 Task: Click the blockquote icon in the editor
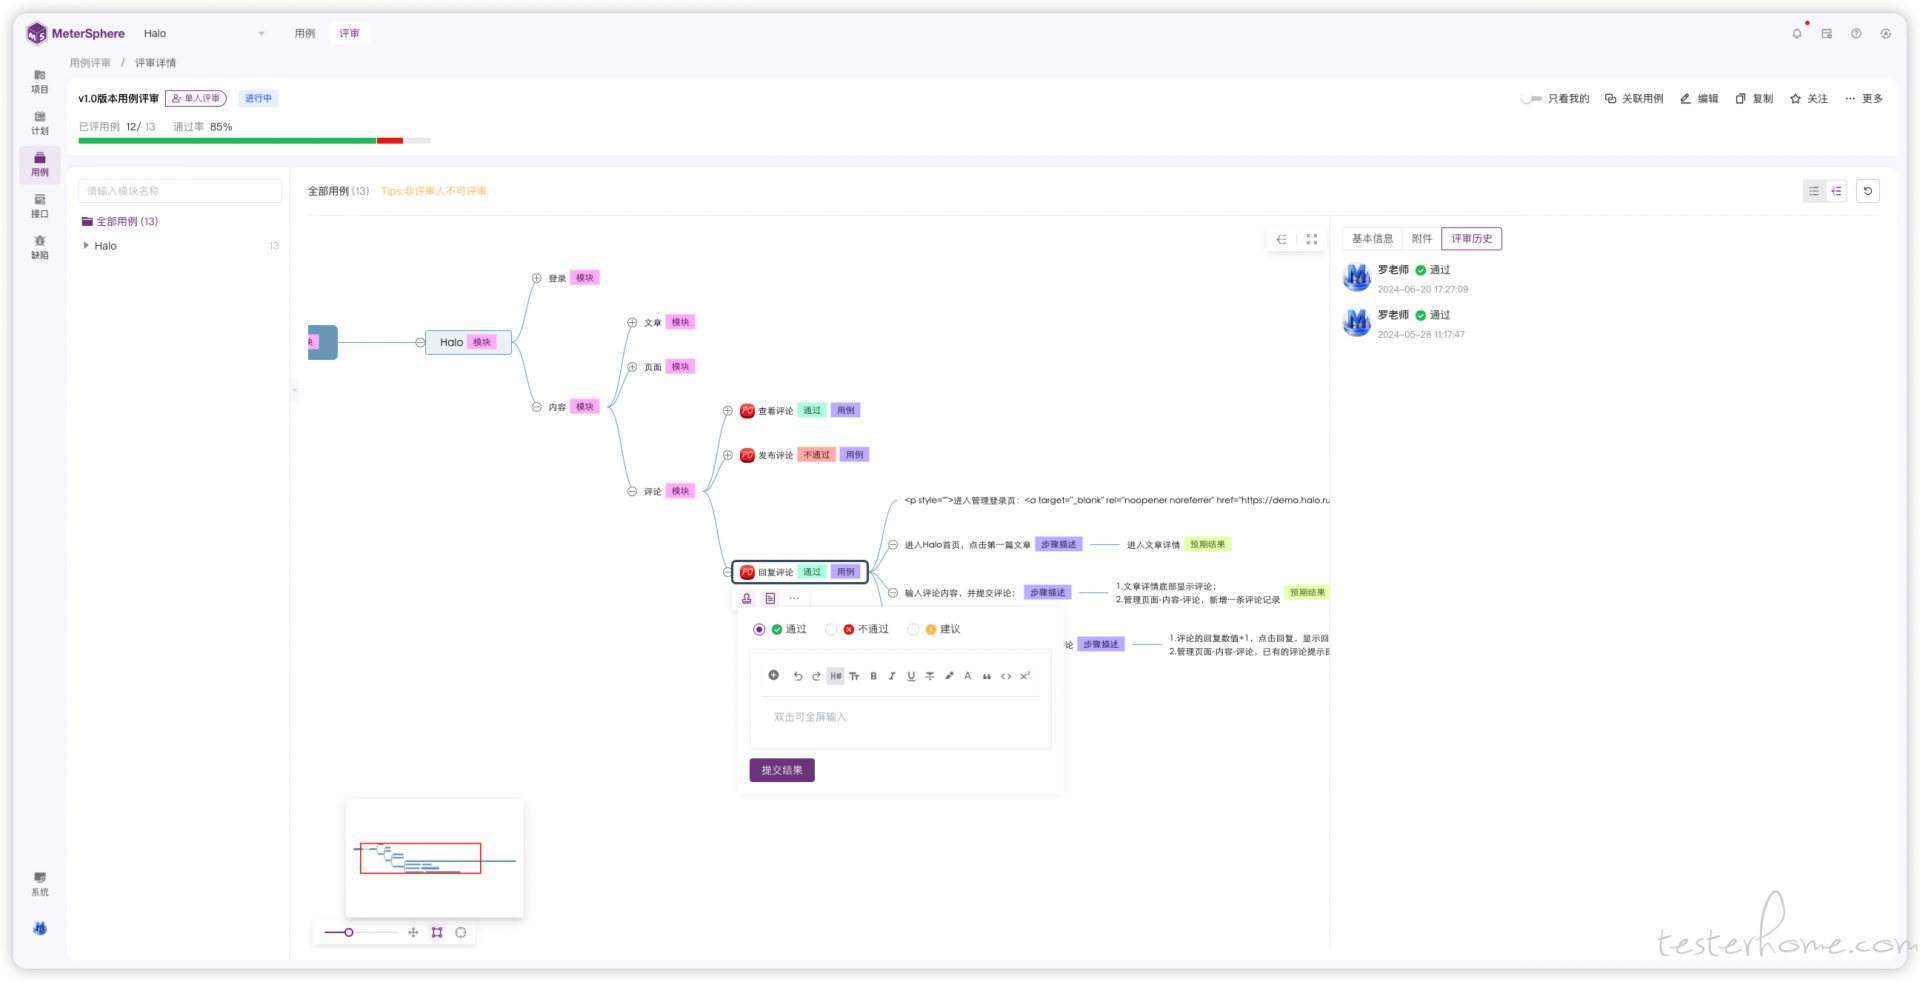(987, 676)
